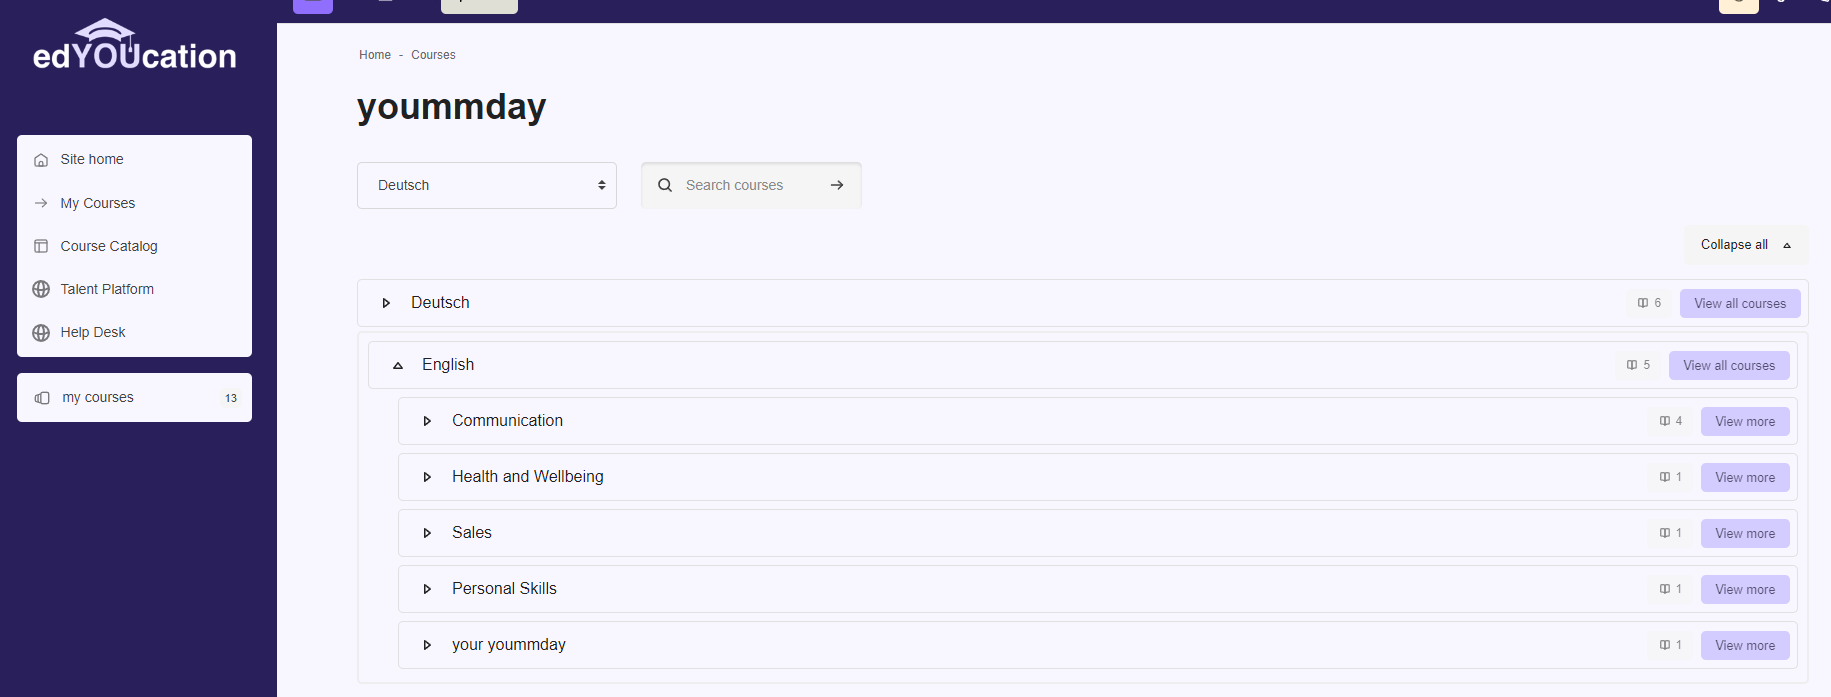
Task: Expand the Sales subcategory
Action: click(427, 533)
